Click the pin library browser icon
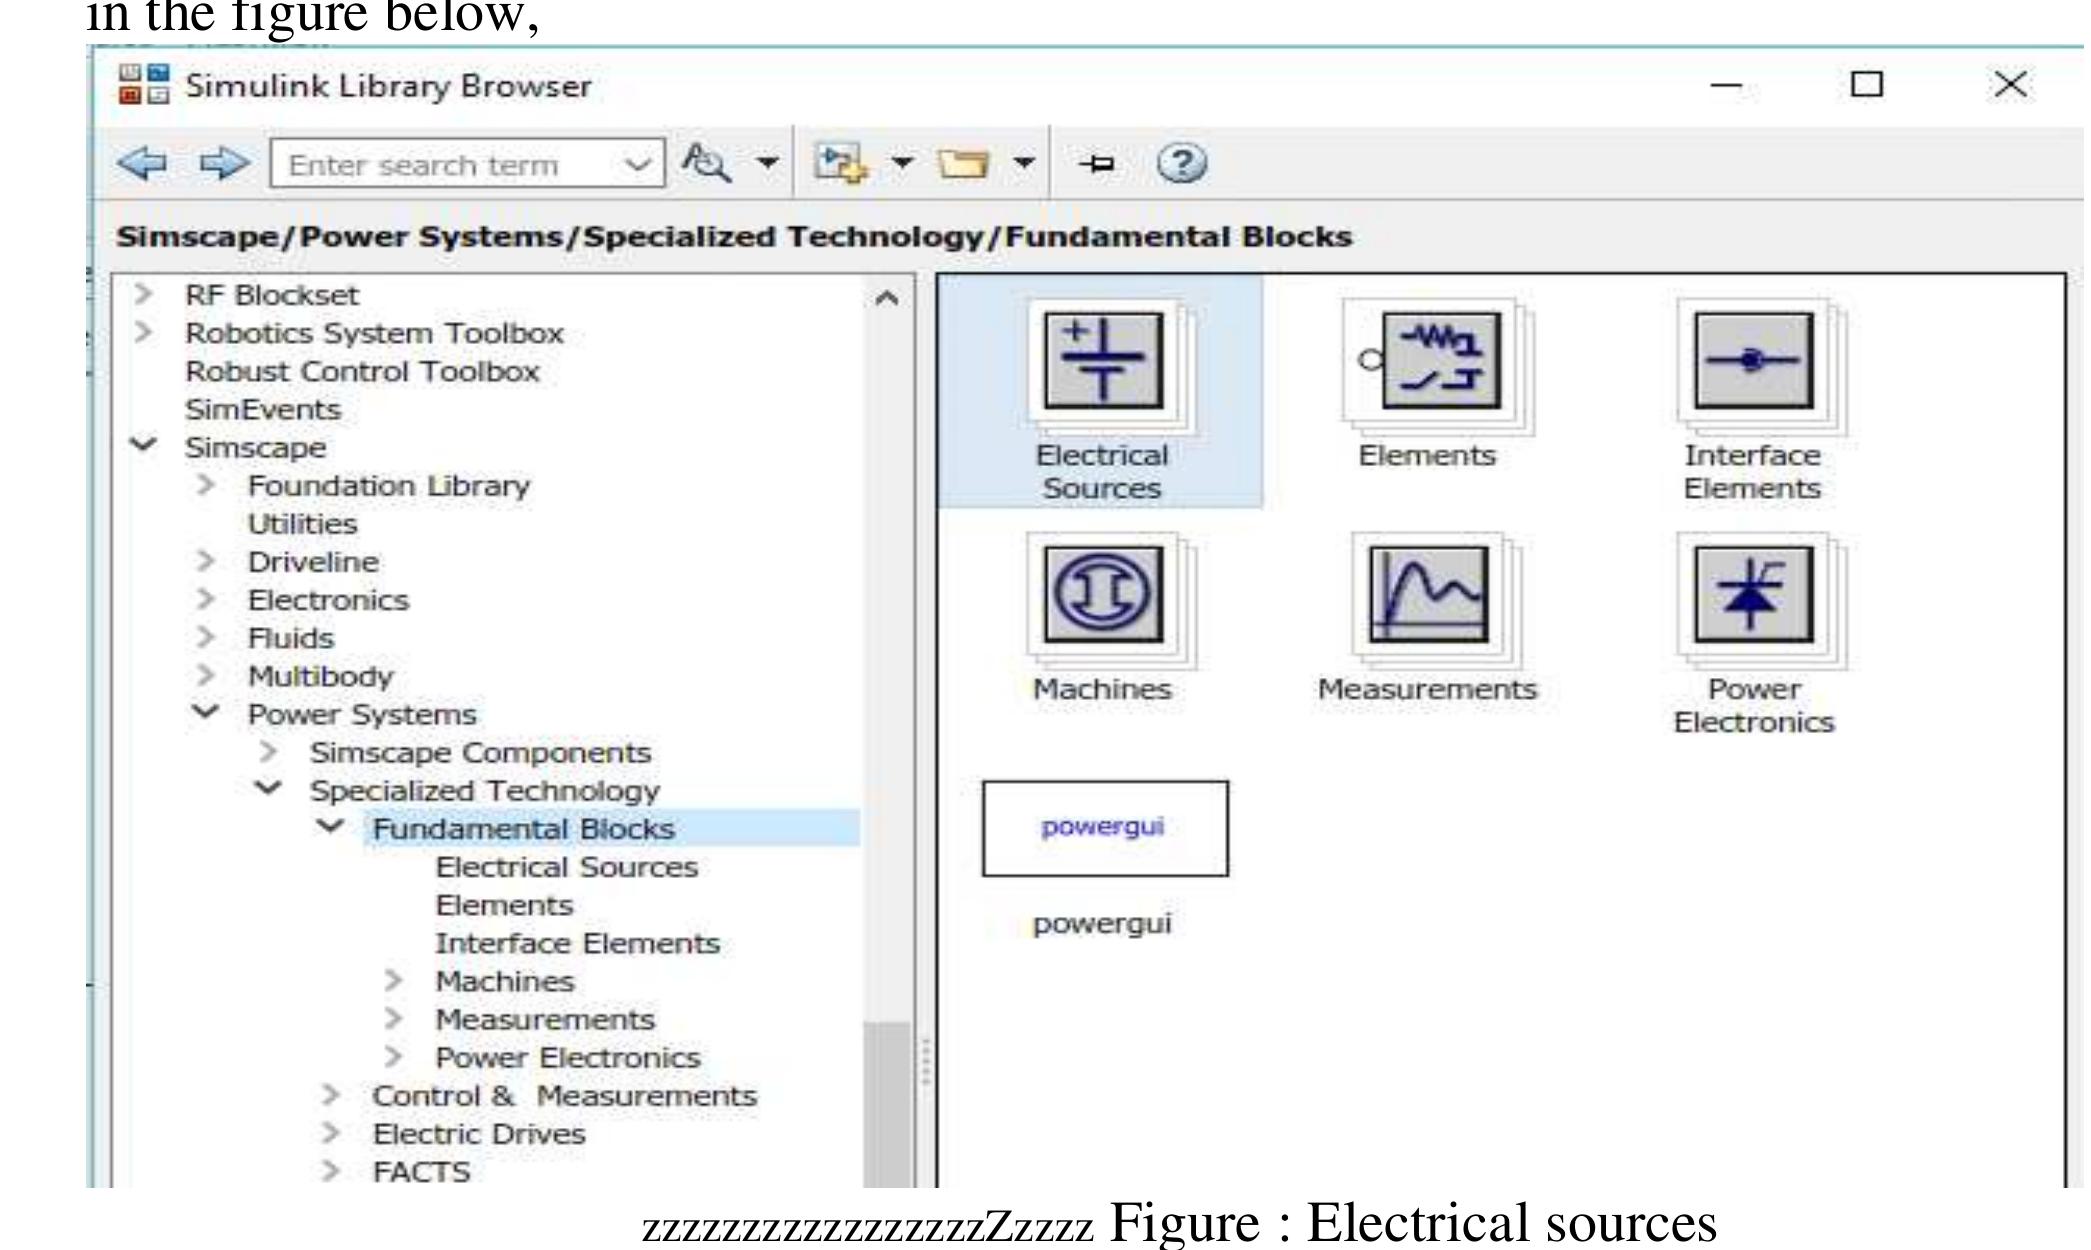2091x1250 pixels. click(1098, 163)
